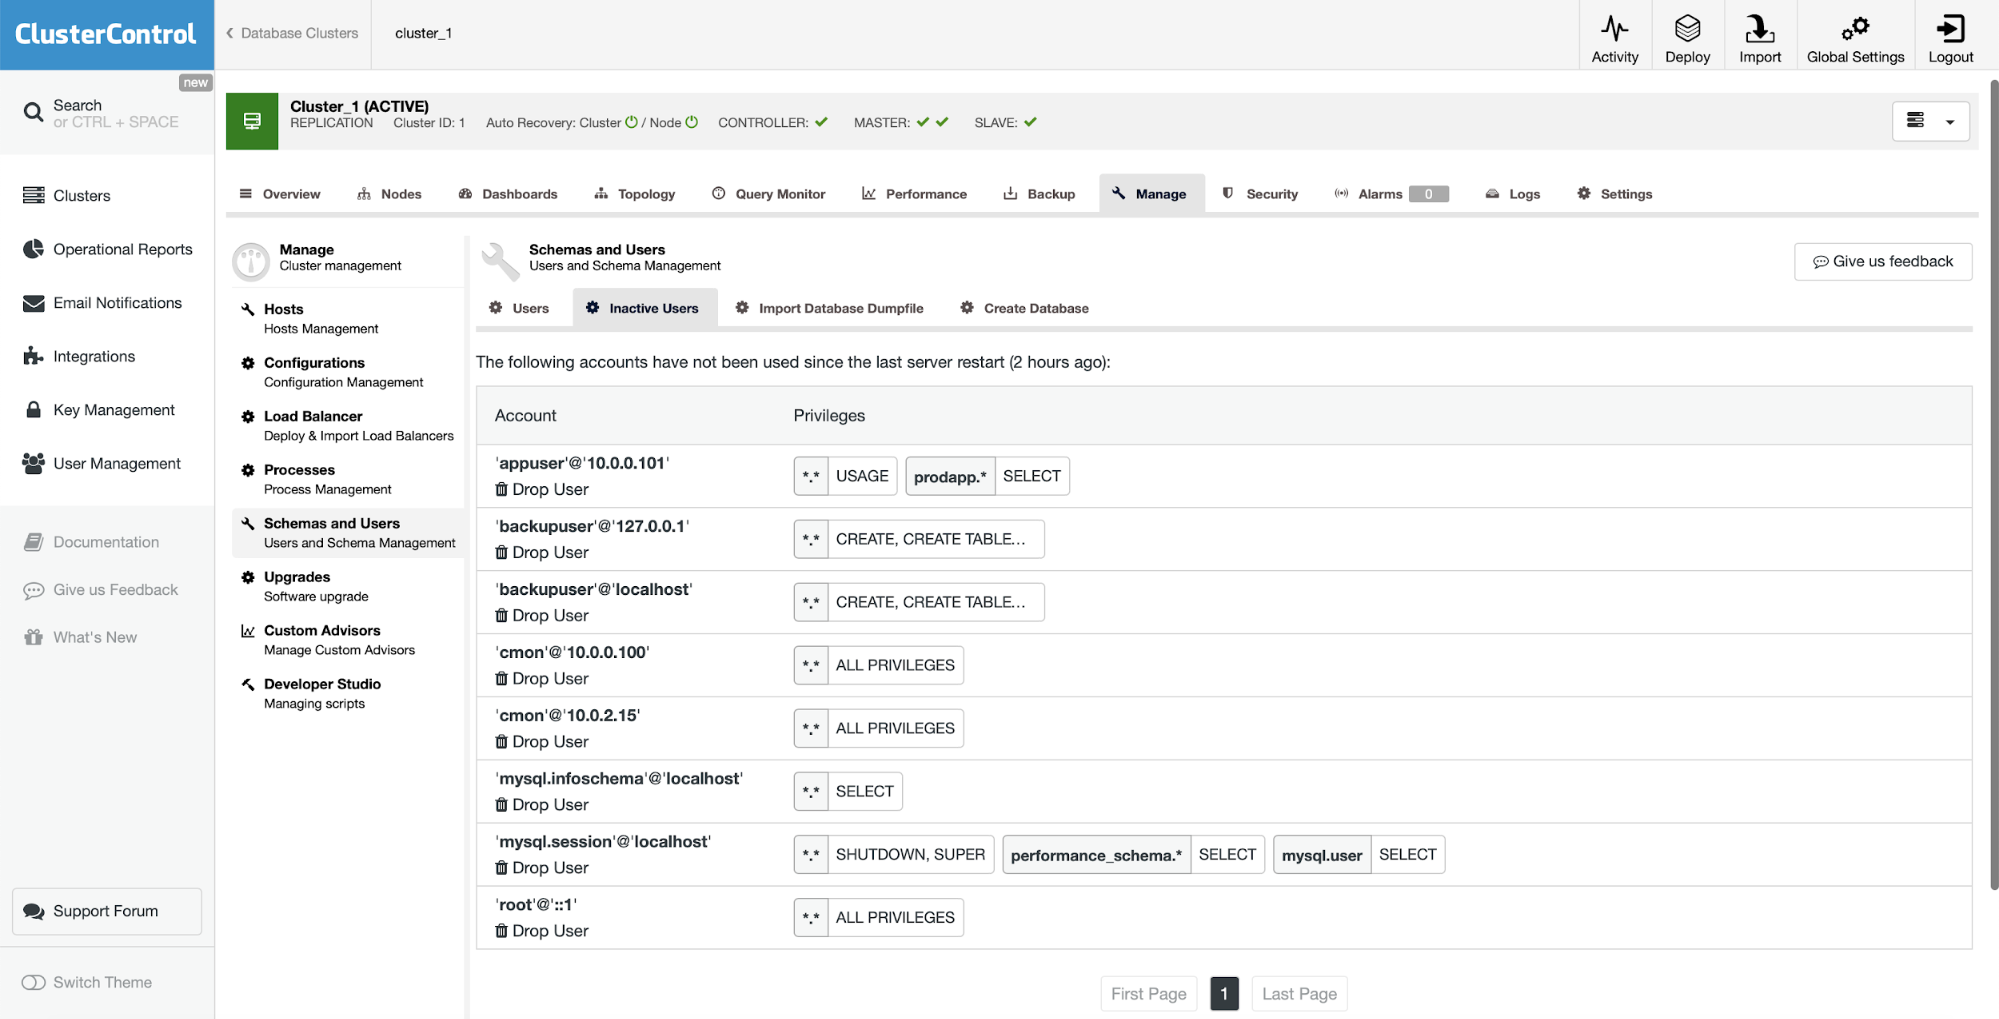Switch to the Dashboards tab
1999x1019 pixels.
point(508,194)
